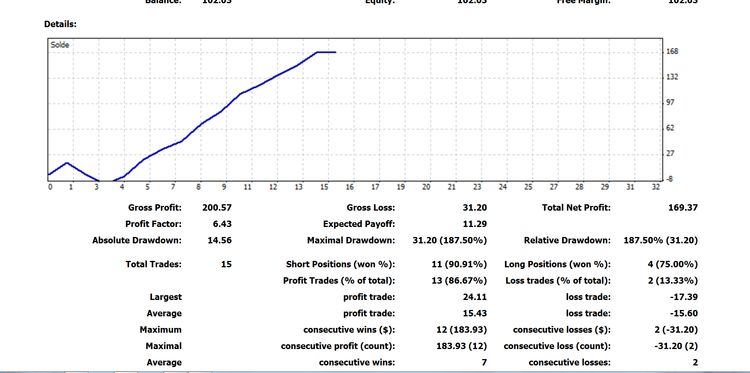Screen dimensions: 750x373
Task: Click the Profit Factor value 6.43
Action: pos(222,224)
